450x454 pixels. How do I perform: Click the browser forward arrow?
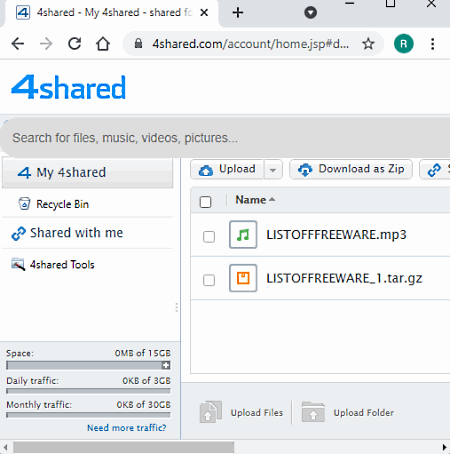point(46,44)
